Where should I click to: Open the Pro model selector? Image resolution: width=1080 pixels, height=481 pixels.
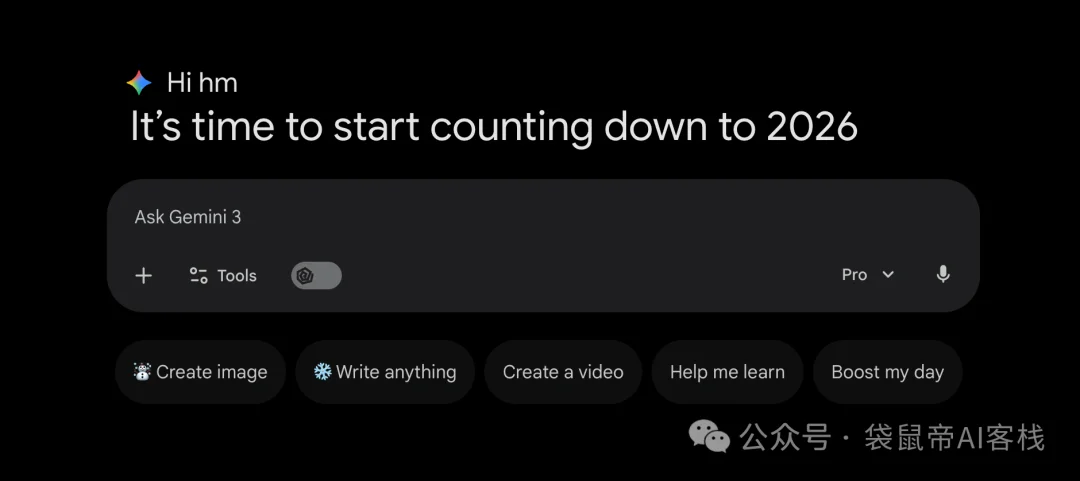point(868,275)
